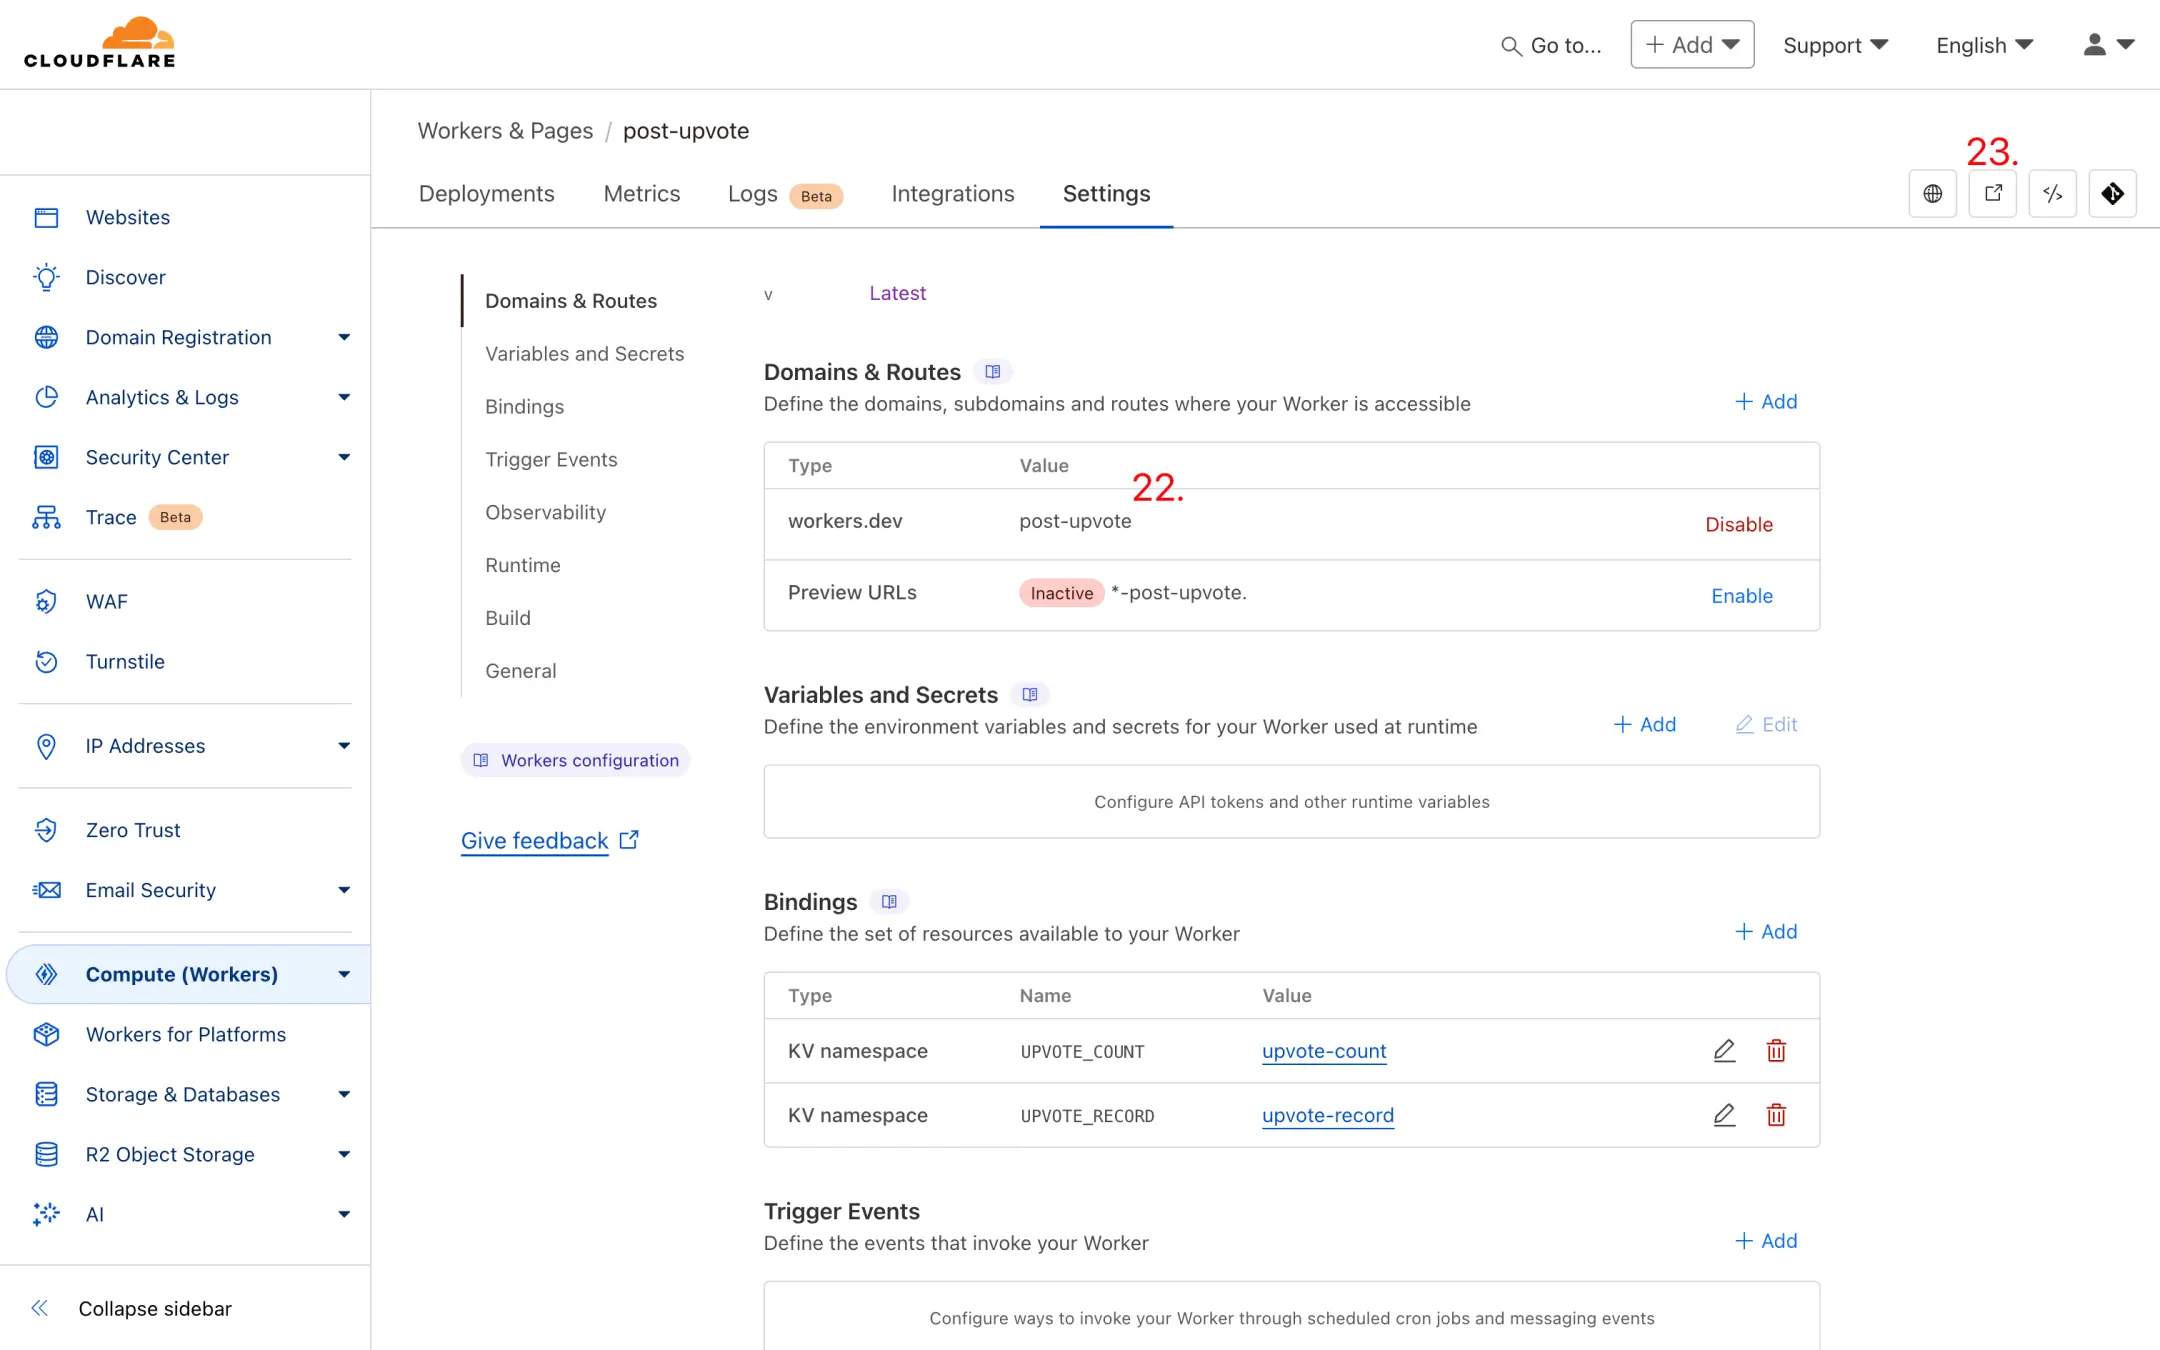
Task: Edit the UPVOTE_RECORD binding pencil icon
Action: click(1724, 1115)
